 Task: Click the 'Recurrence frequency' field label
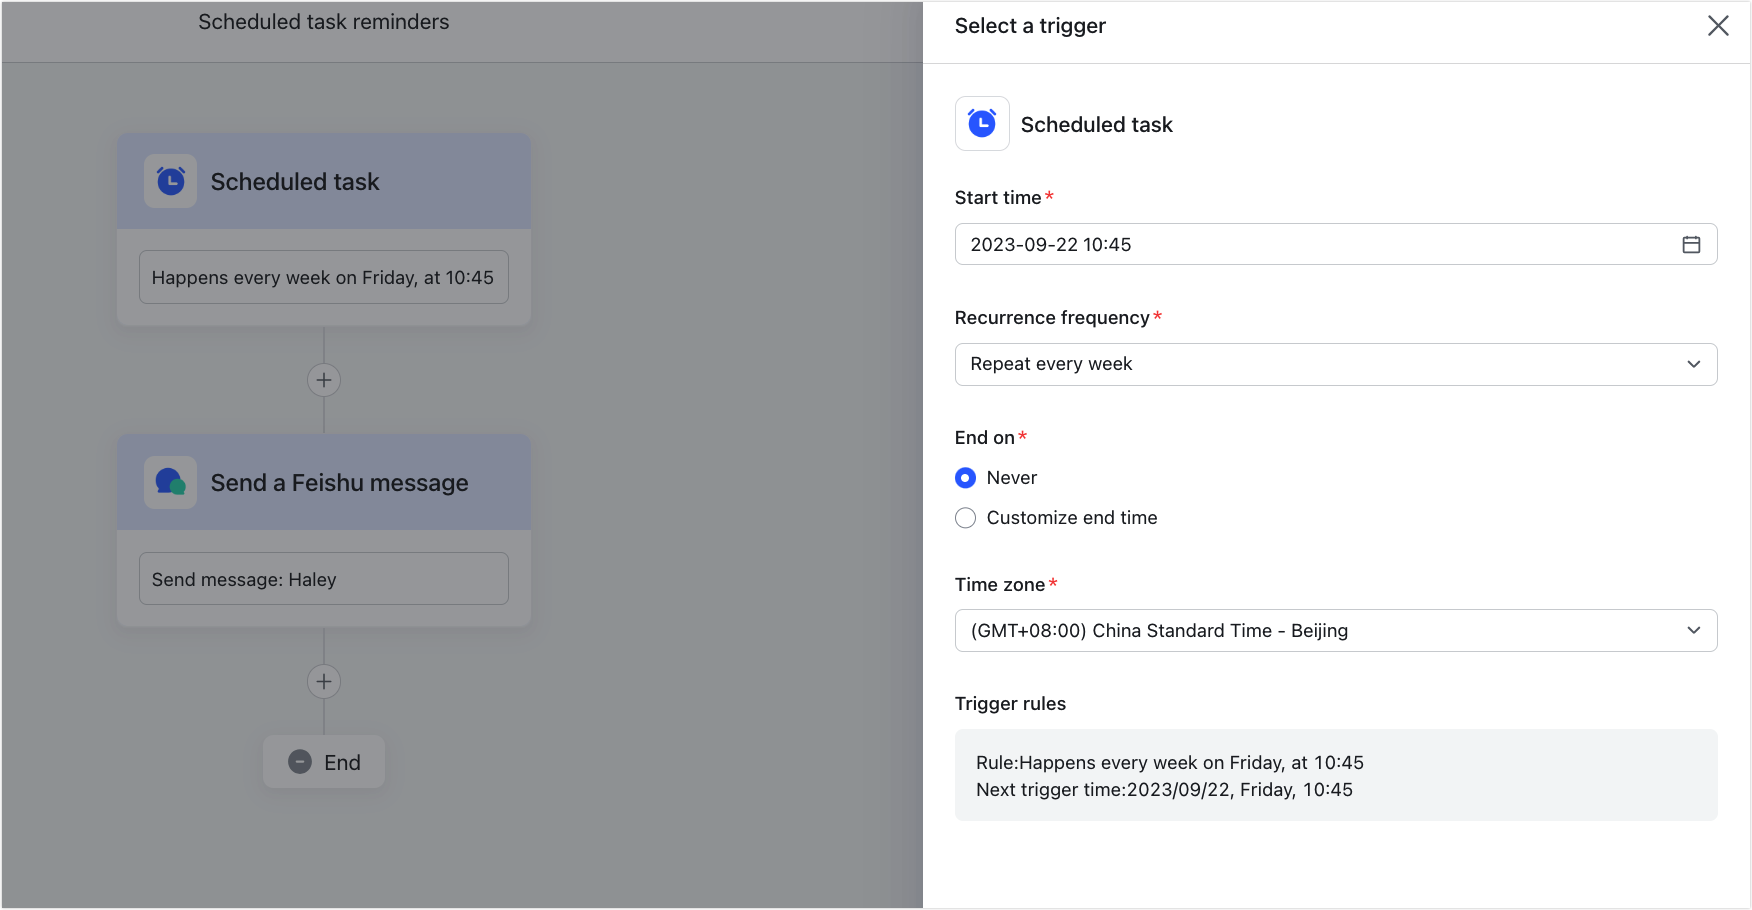click(x=1052, y=318)
